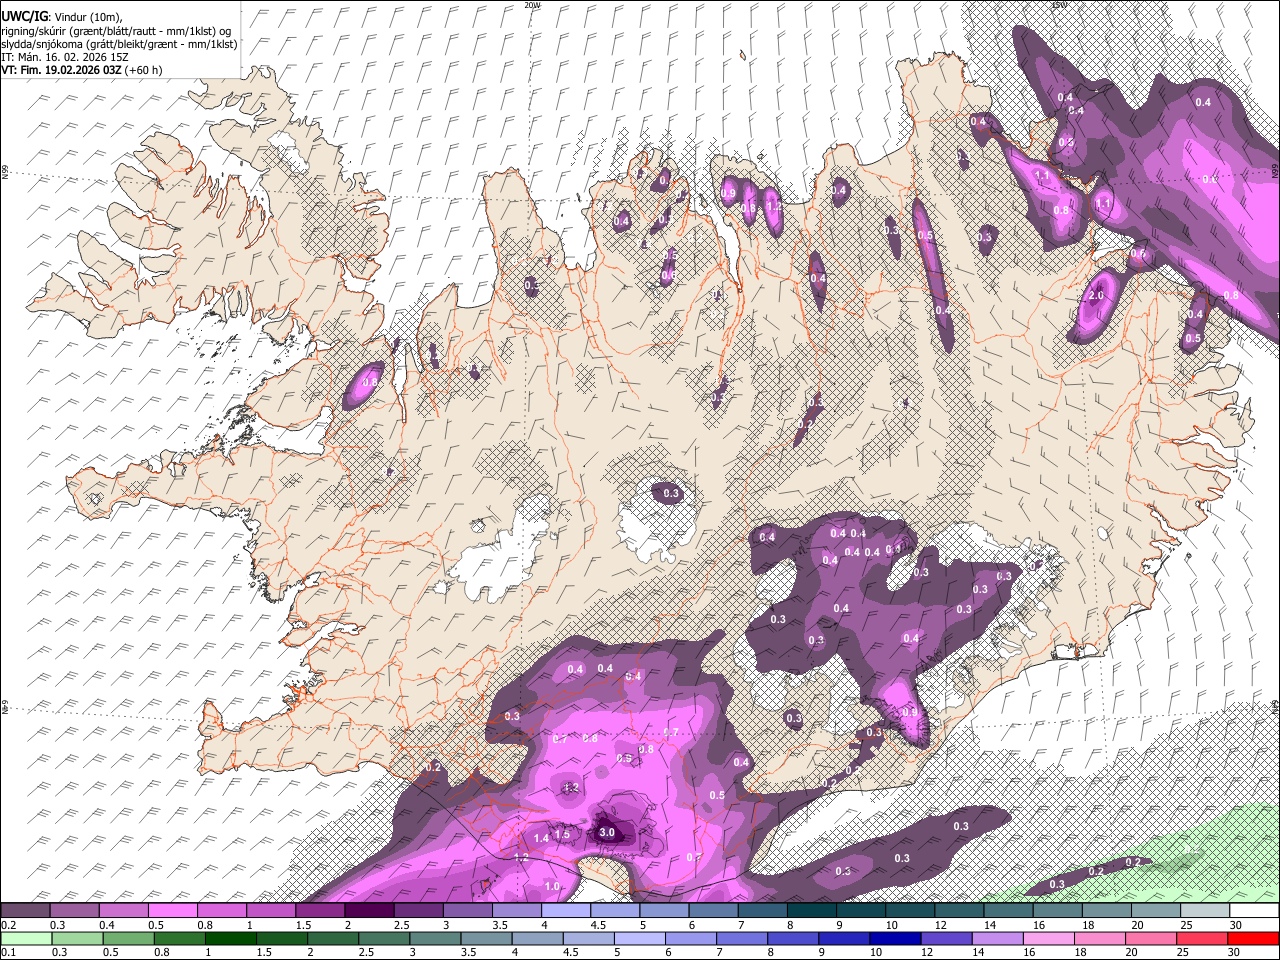Pick the light lavender 4 swatch in snow legend
The height and width of the screenshot is (960, 1280).
tap(566, 911)
